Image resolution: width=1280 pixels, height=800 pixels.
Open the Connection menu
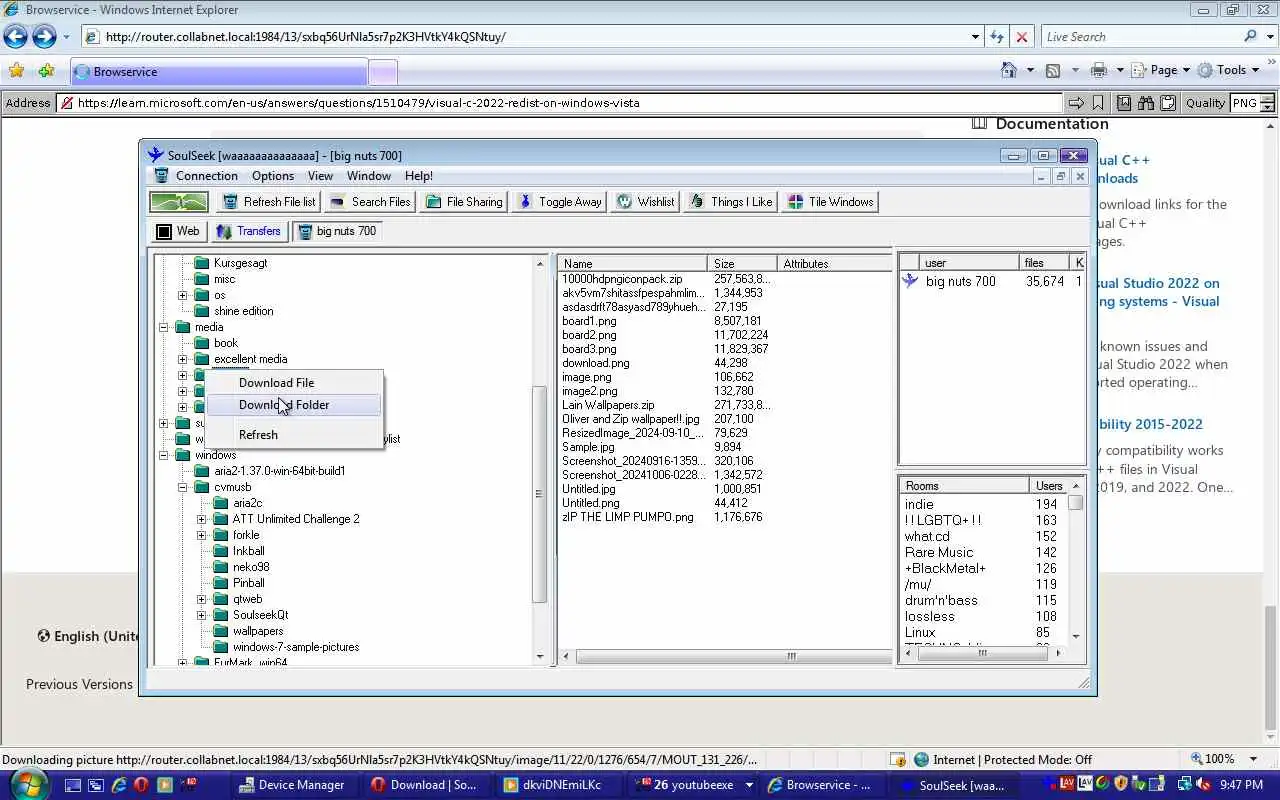[207, 176]
